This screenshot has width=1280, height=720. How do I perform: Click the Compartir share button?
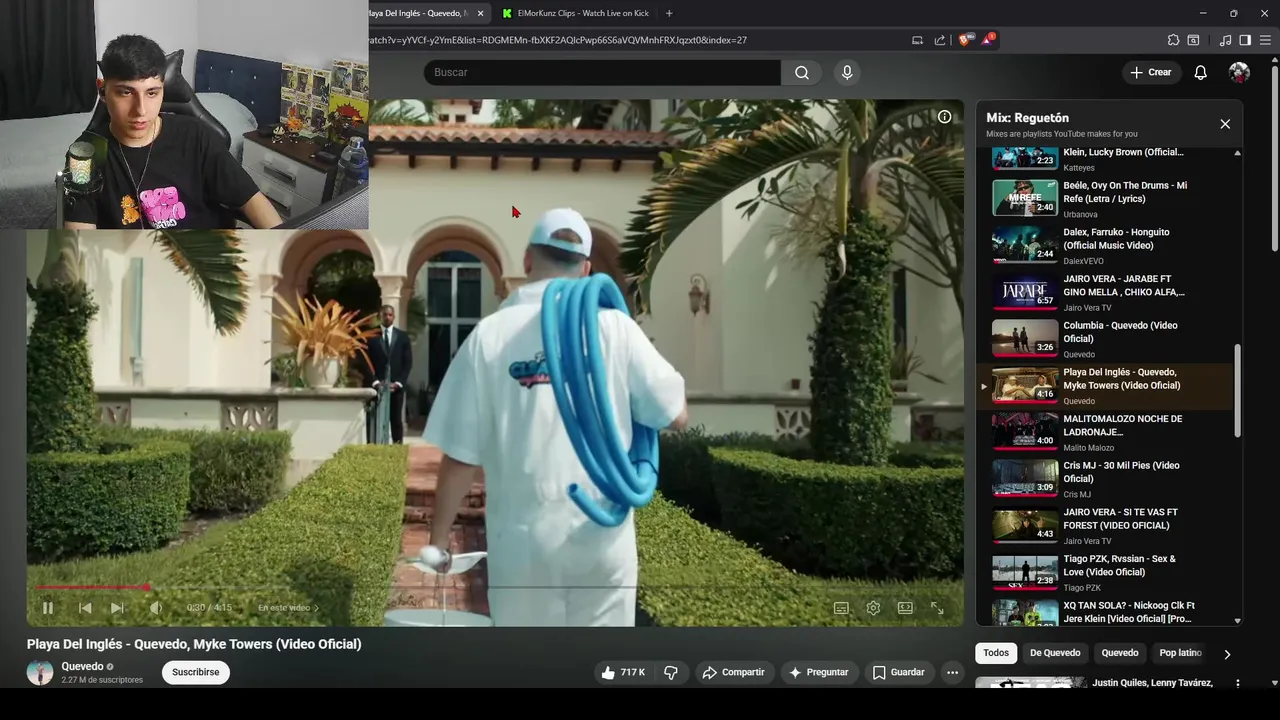click(x=733, y=672)
